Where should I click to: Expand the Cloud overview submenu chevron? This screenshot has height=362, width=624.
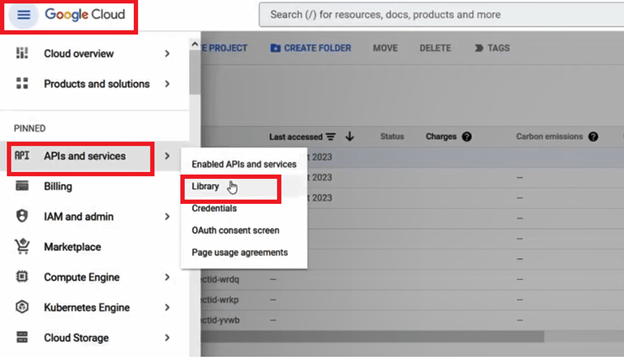coord(167,53)
